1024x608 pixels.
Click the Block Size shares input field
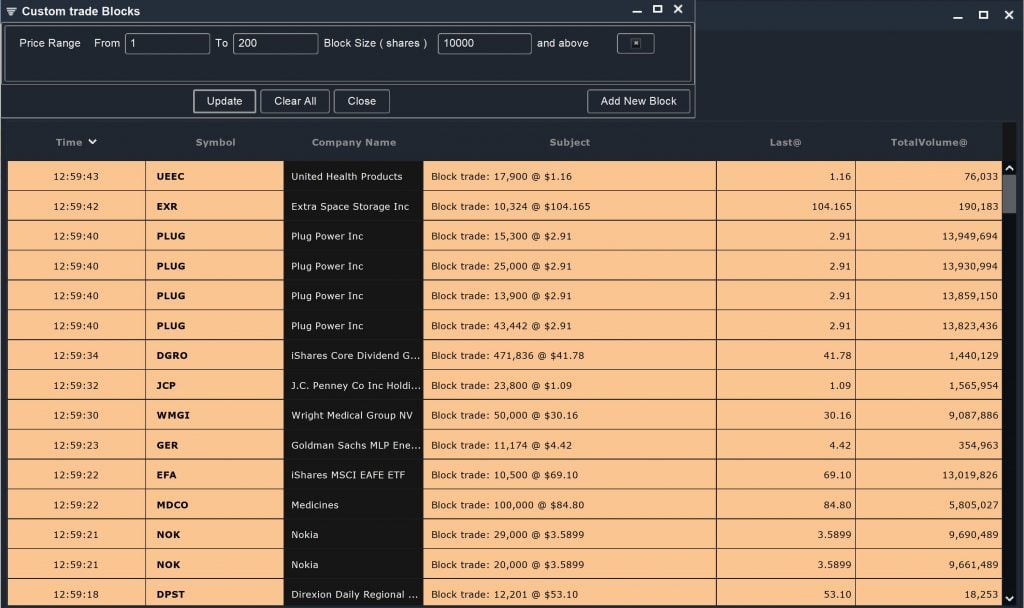(x=484, y=43)
